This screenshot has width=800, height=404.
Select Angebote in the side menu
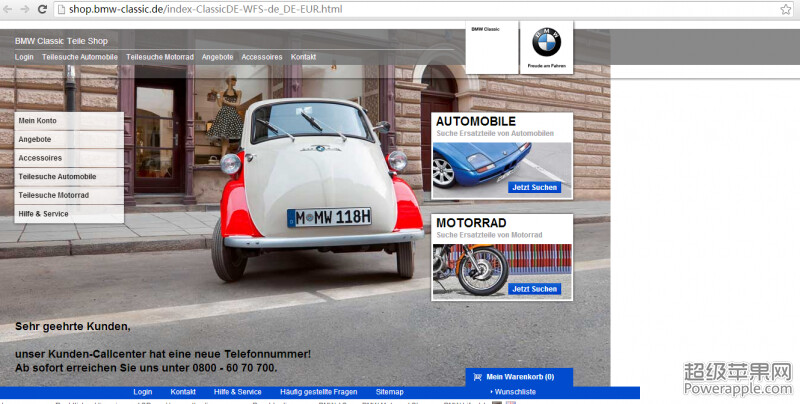click(x=69, y=139)
